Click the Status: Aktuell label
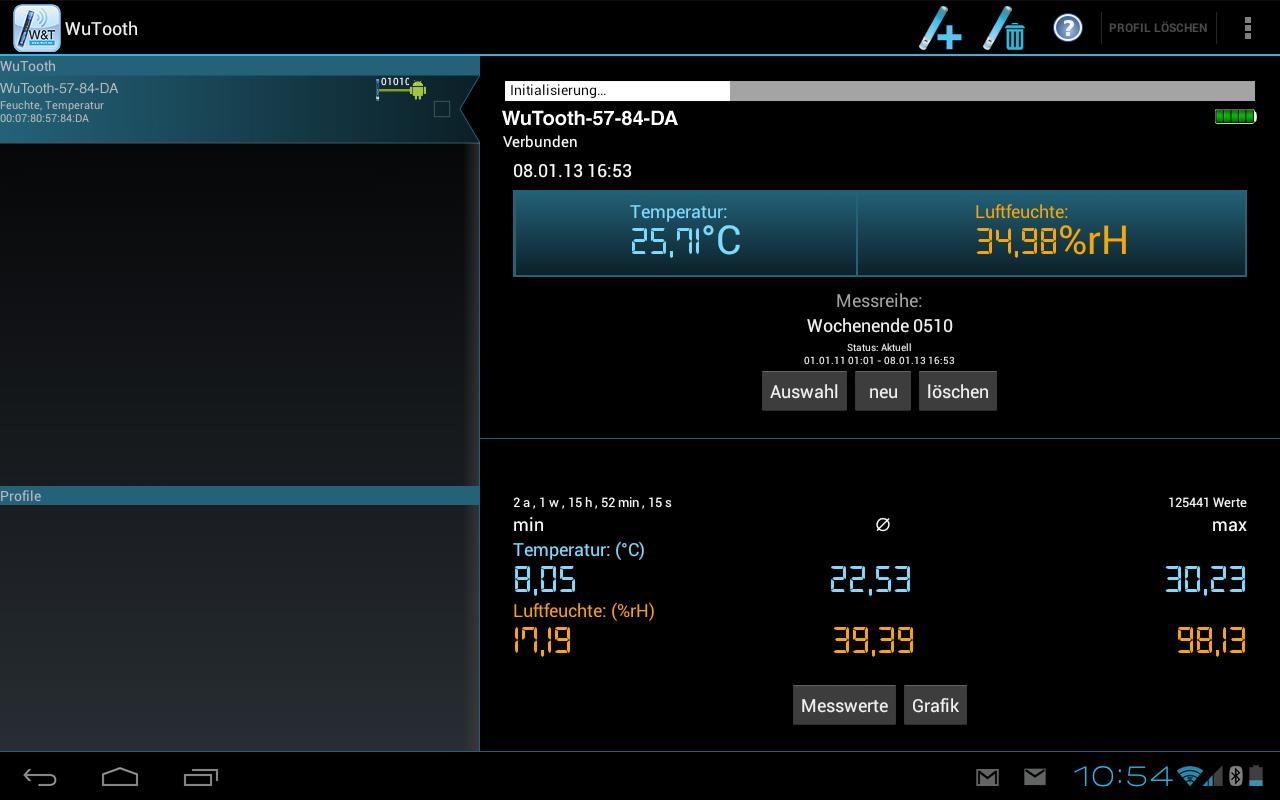 tap(879, 348)
